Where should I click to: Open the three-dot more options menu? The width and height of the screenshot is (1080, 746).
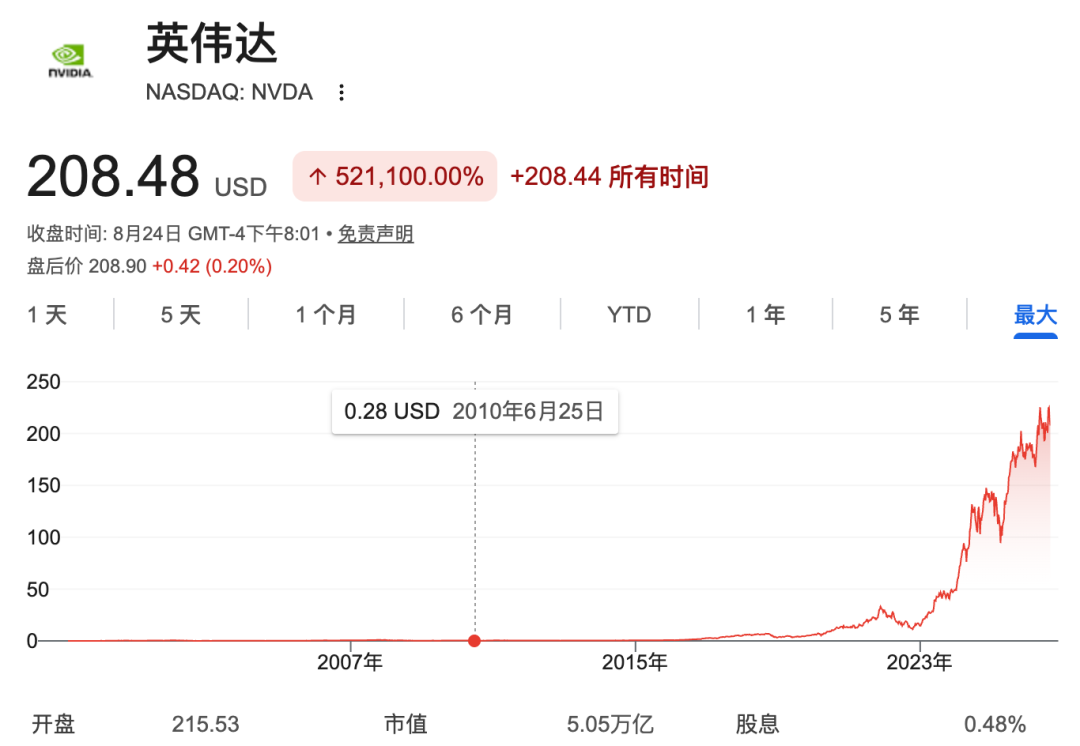(x=341, y=92)
